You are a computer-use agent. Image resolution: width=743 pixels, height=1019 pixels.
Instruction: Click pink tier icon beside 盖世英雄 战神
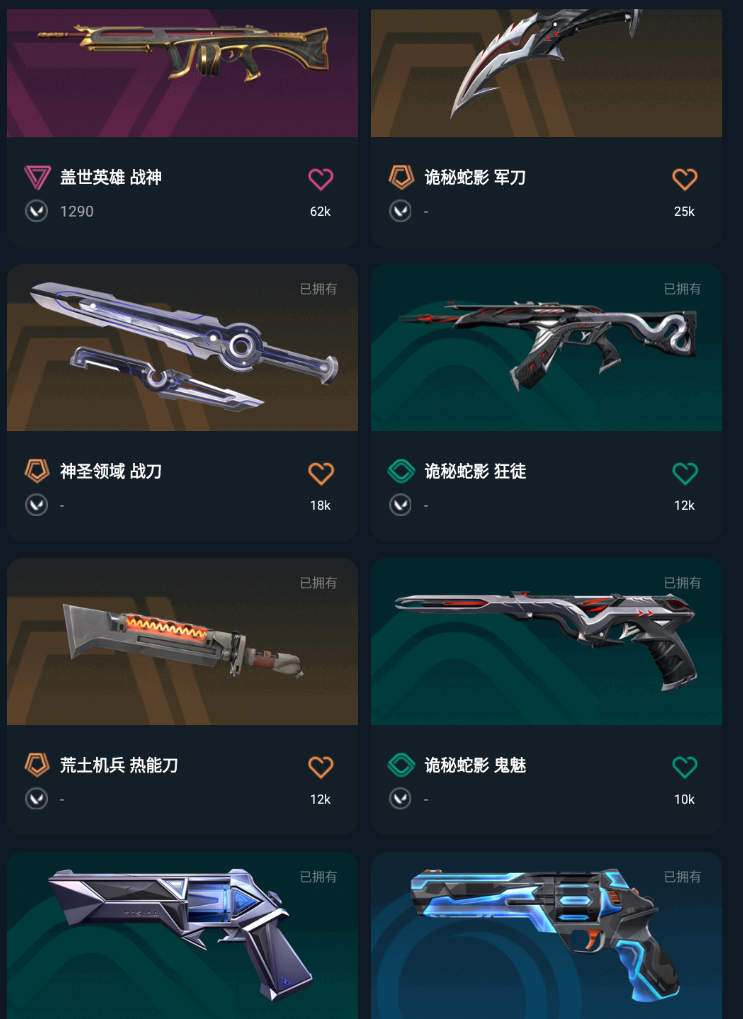(37, 177)
